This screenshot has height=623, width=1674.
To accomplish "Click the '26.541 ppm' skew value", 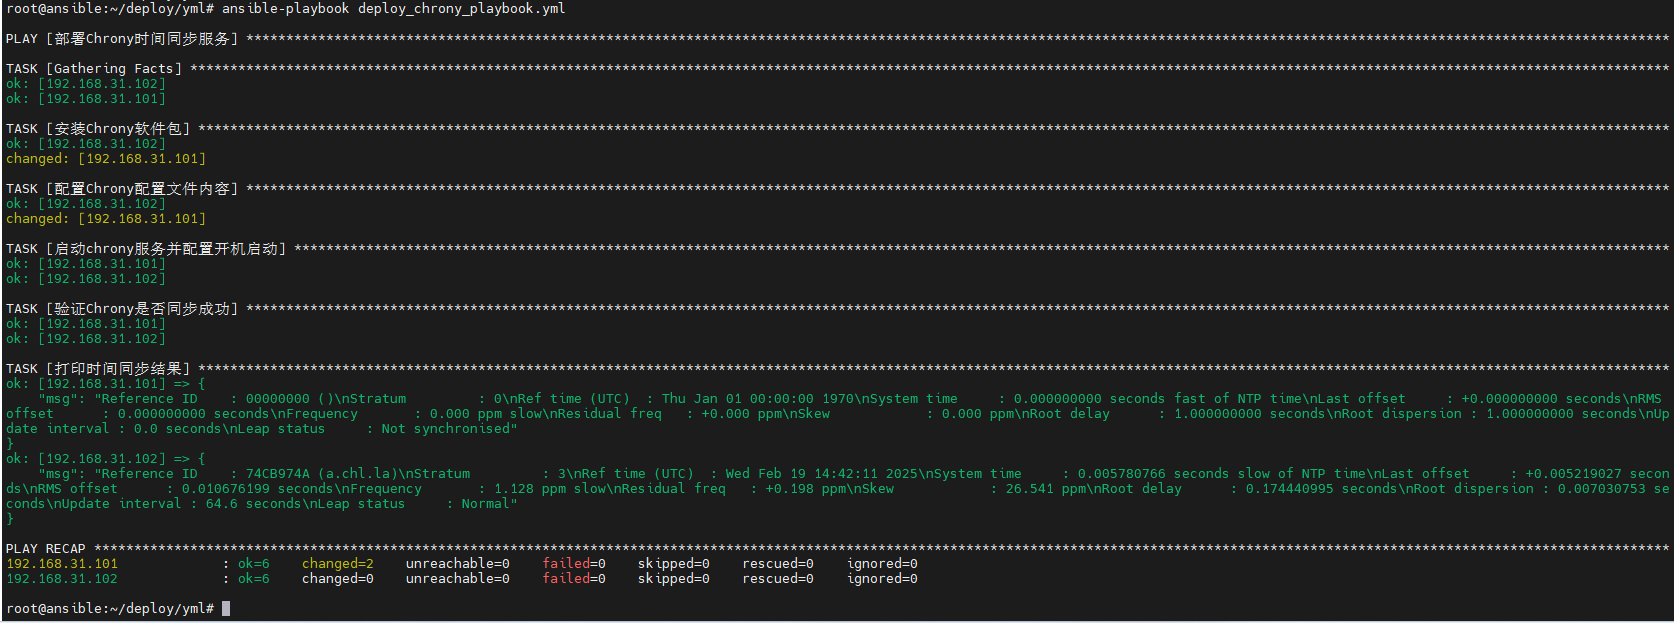I will pos(1046,489).
